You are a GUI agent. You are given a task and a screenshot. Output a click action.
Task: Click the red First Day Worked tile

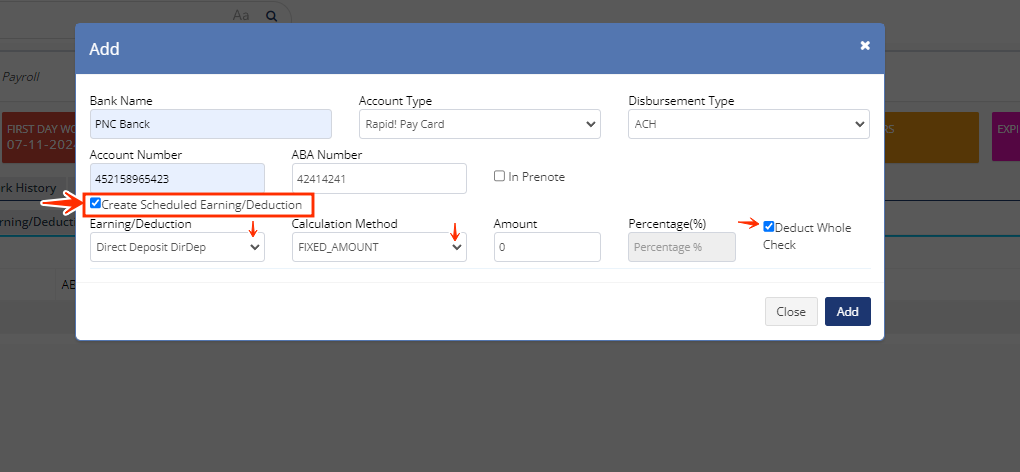point(40,137)
